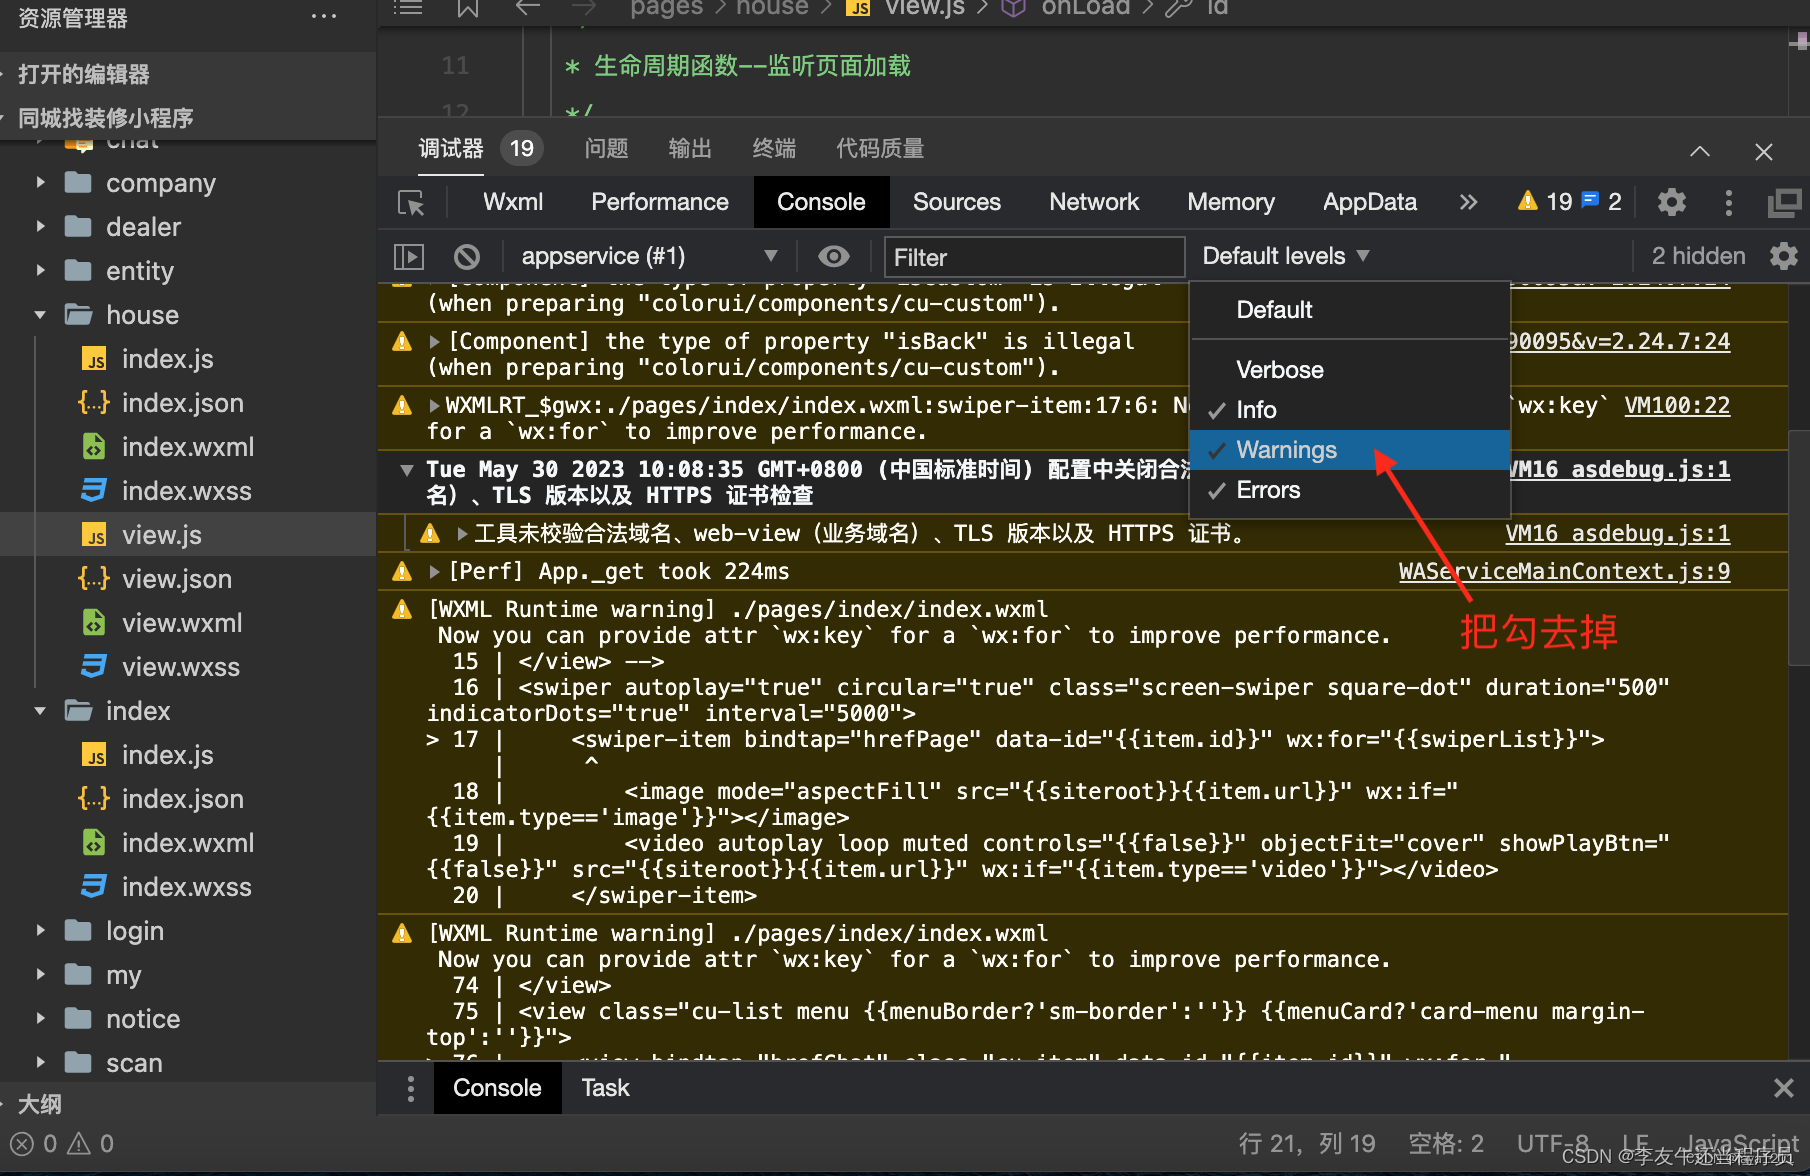Viewport: 1810px width, 1176px height.
Task: Show more DevTools tabs with the double chevron
Action: (1467, 202)
